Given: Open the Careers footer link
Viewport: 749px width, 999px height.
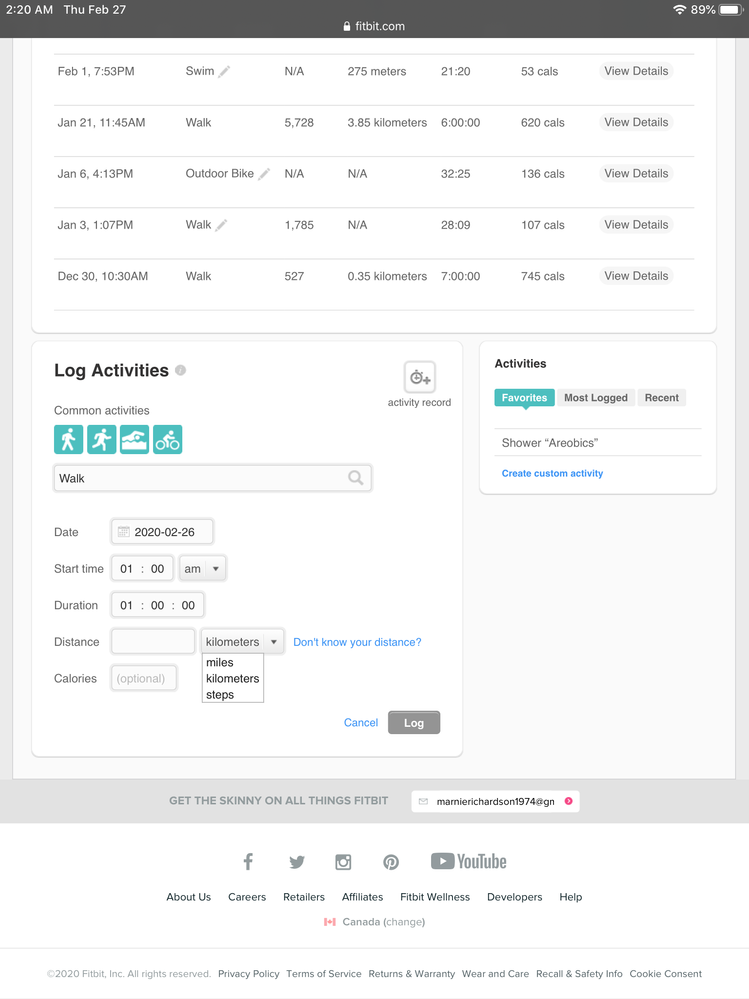Looking at the screenshot, I should pyautogui.click(x=247, y=897).
